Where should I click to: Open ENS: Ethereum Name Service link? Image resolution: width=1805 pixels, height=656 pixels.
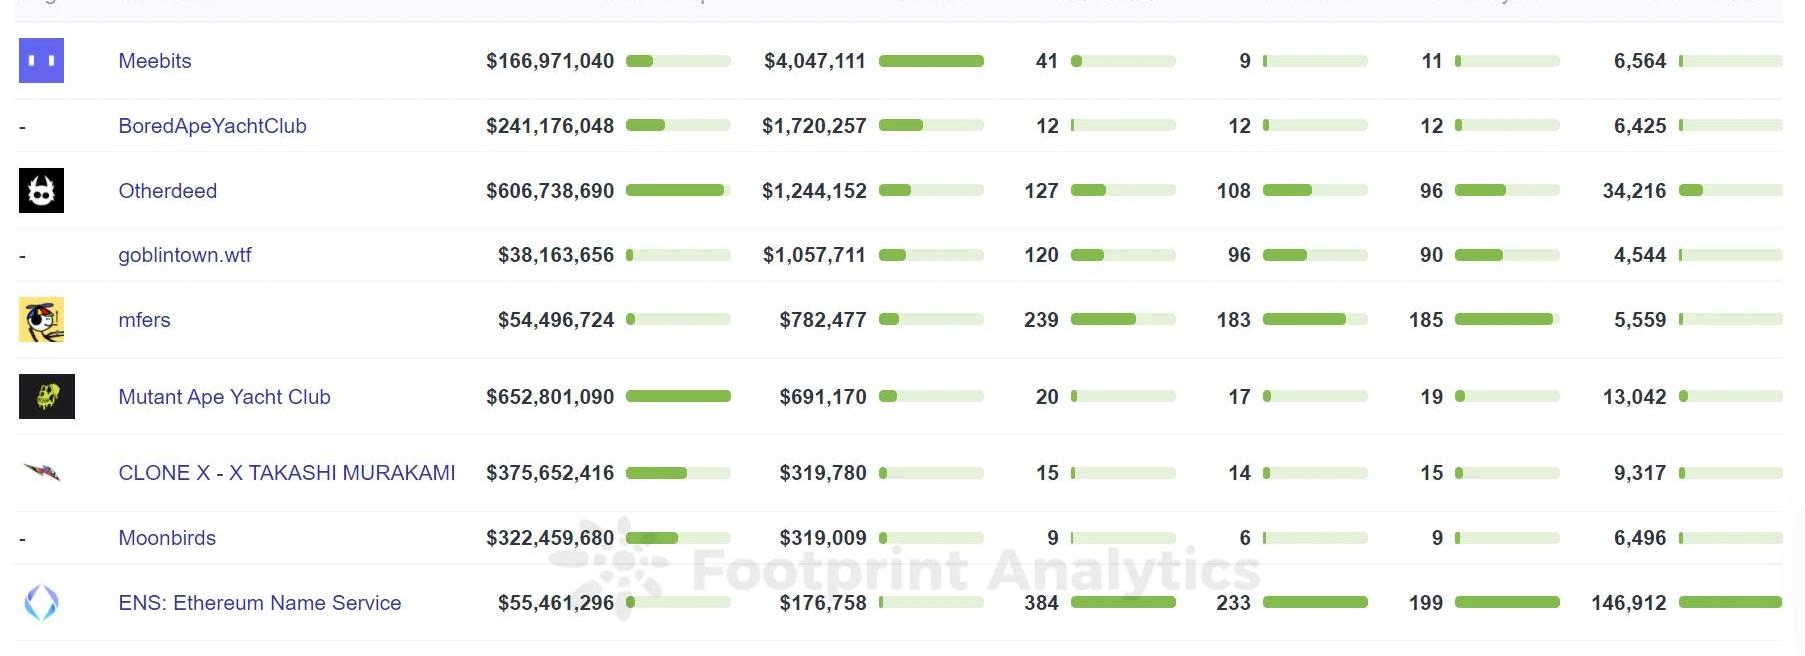[x=259, y=603]
